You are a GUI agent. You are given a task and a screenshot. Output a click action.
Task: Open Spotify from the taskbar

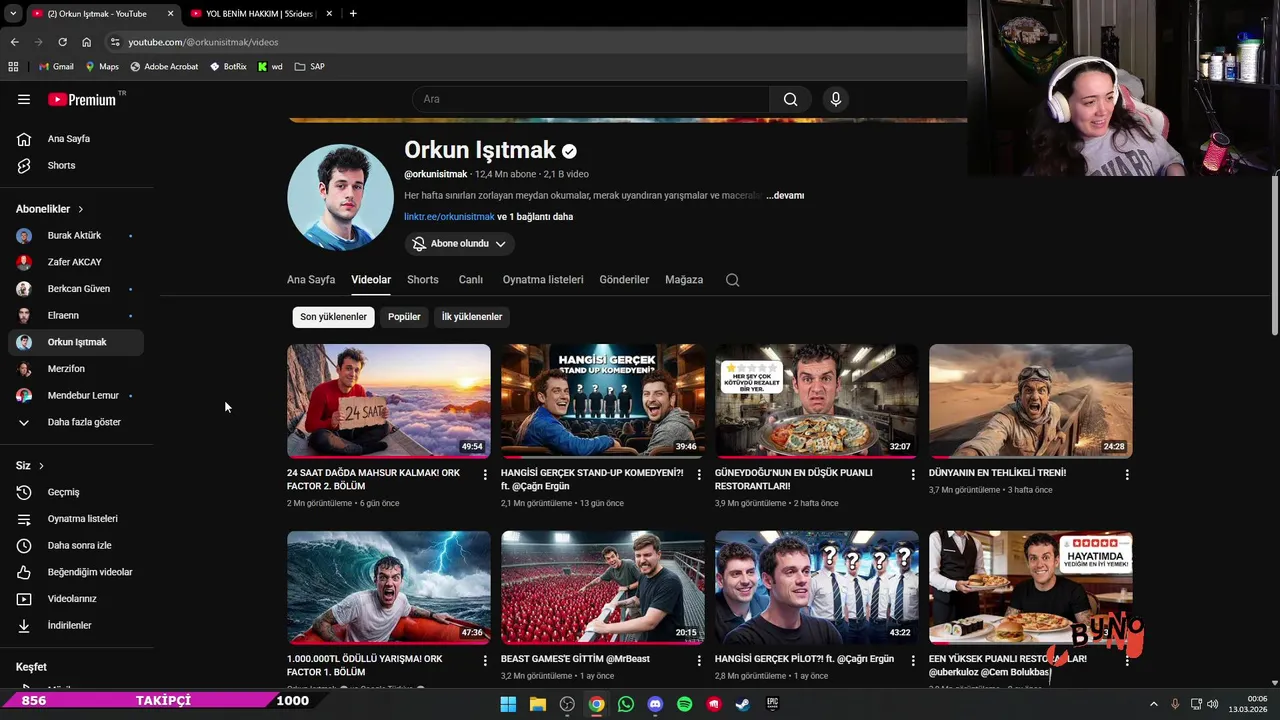pyautogui.click(x=684, y=704)
